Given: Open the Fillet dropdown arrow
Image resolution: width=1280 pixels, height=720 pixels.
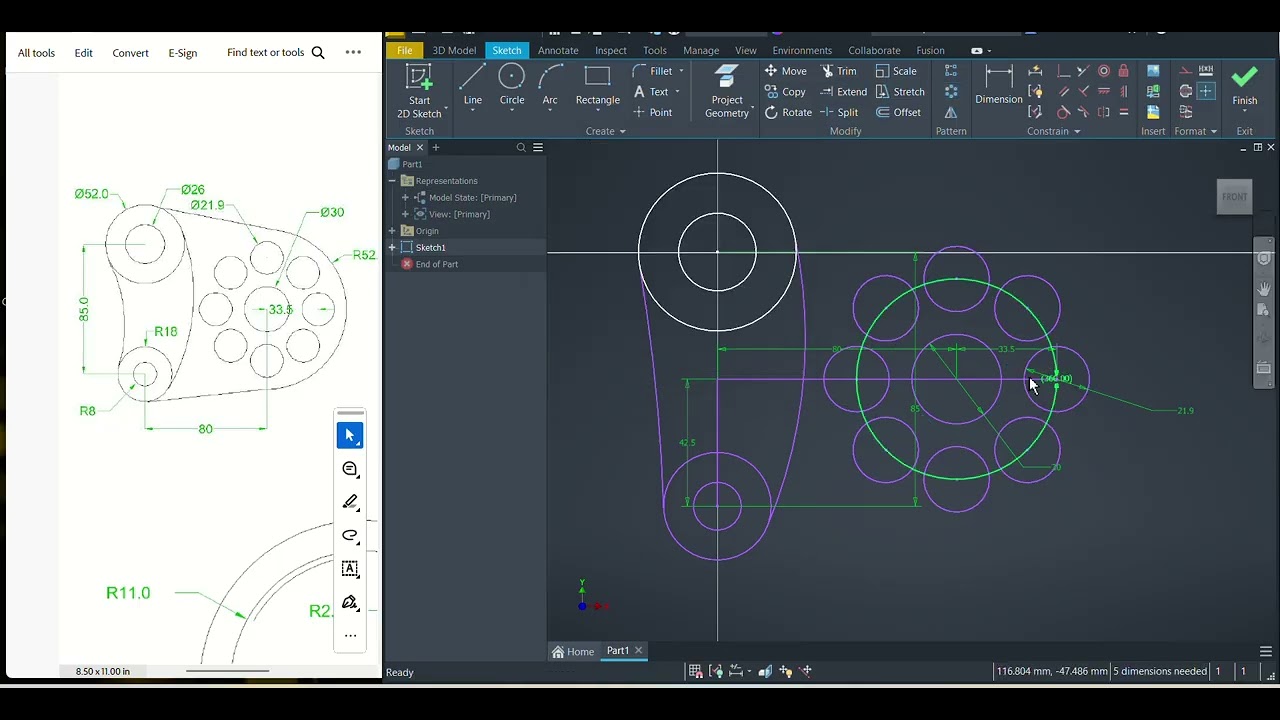Looking at the screenshot, I should (682, 71).
